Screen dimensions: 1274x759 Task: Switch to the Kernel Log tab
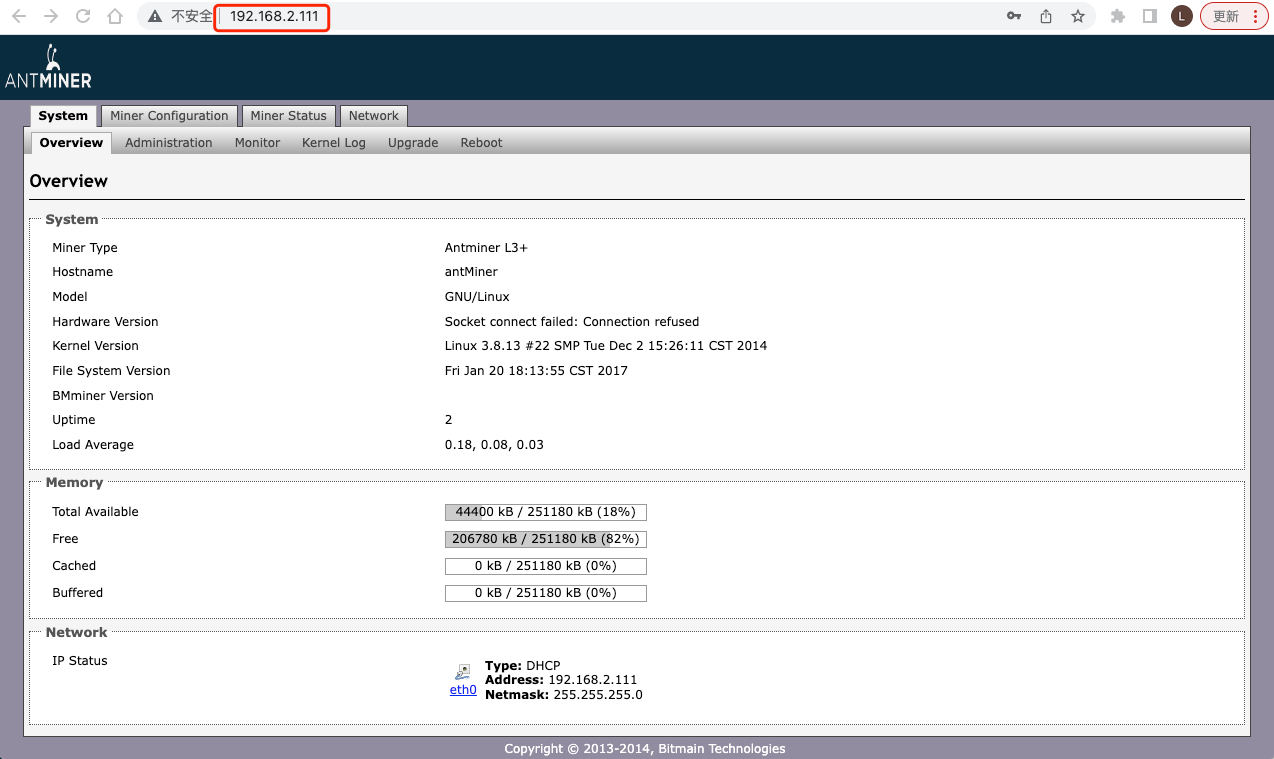pos(333,142)
